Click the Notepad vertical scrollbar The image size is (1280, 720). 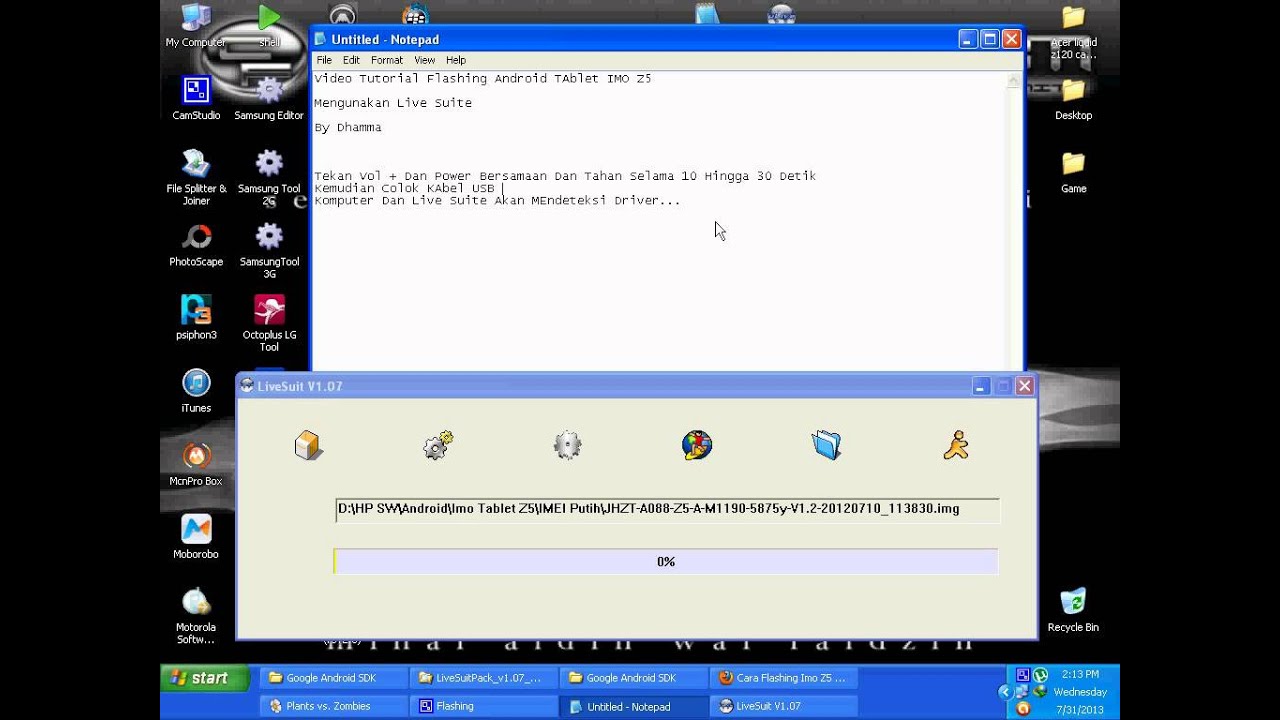pyautogui.click(x=1015, y=220)
